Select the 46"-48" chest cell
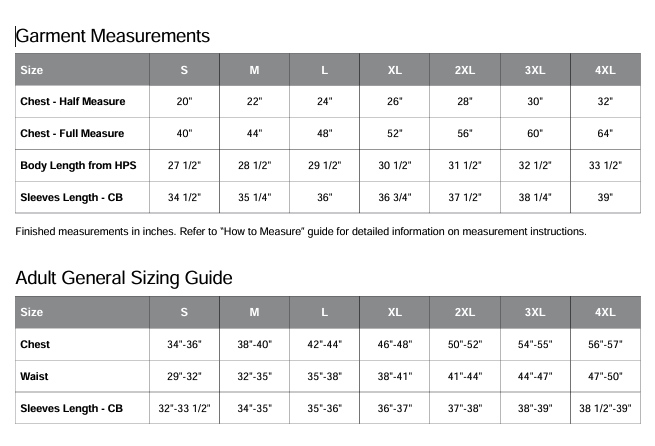The image size is (655, 446). point(395,344)
